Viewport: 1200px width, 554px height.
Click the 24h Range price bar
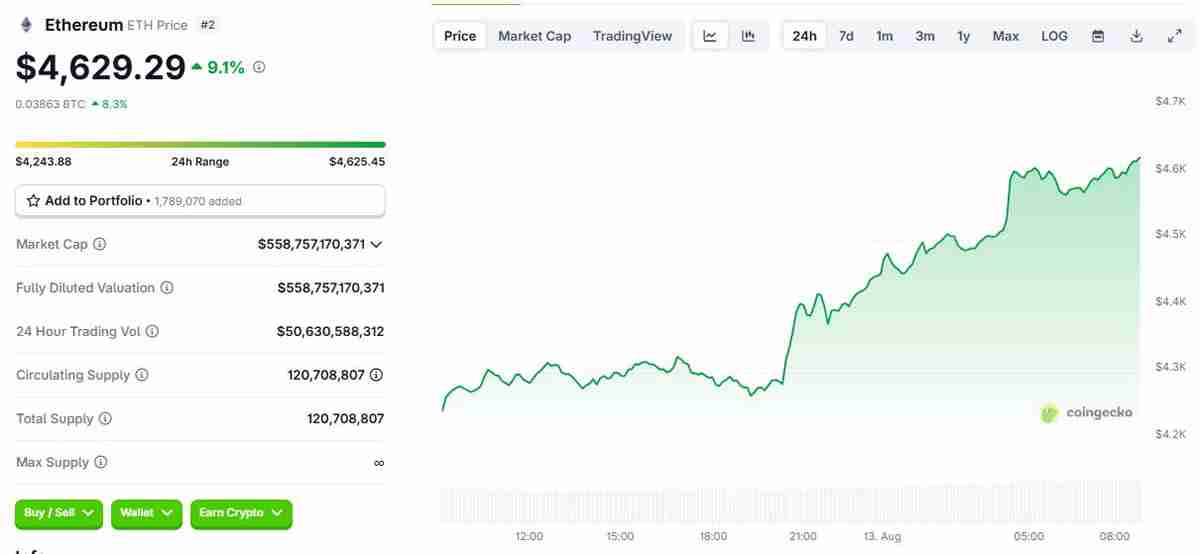tap(200, 144)
